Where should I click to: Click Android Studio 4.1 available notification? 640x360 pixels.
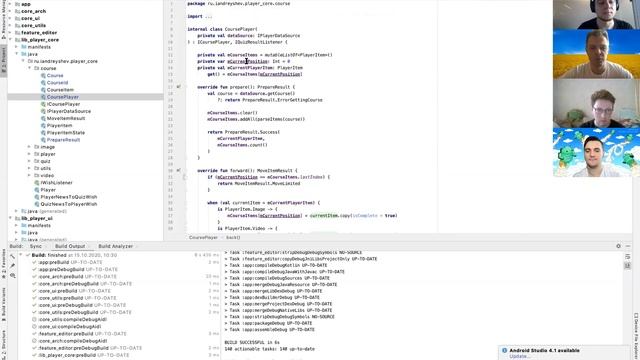click(544, 350)
